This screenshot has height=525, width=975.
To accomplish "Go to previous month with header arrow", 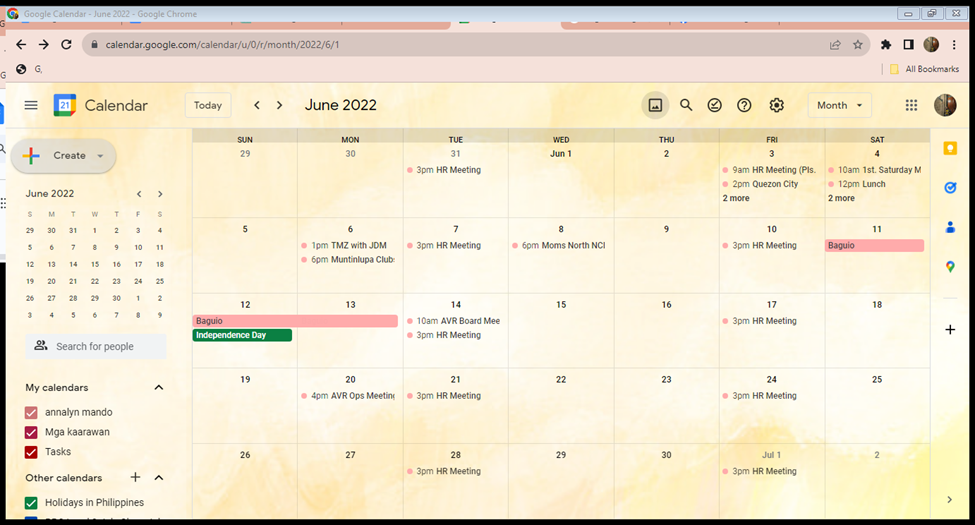I will pyautogui.click(x=257, y=105).
